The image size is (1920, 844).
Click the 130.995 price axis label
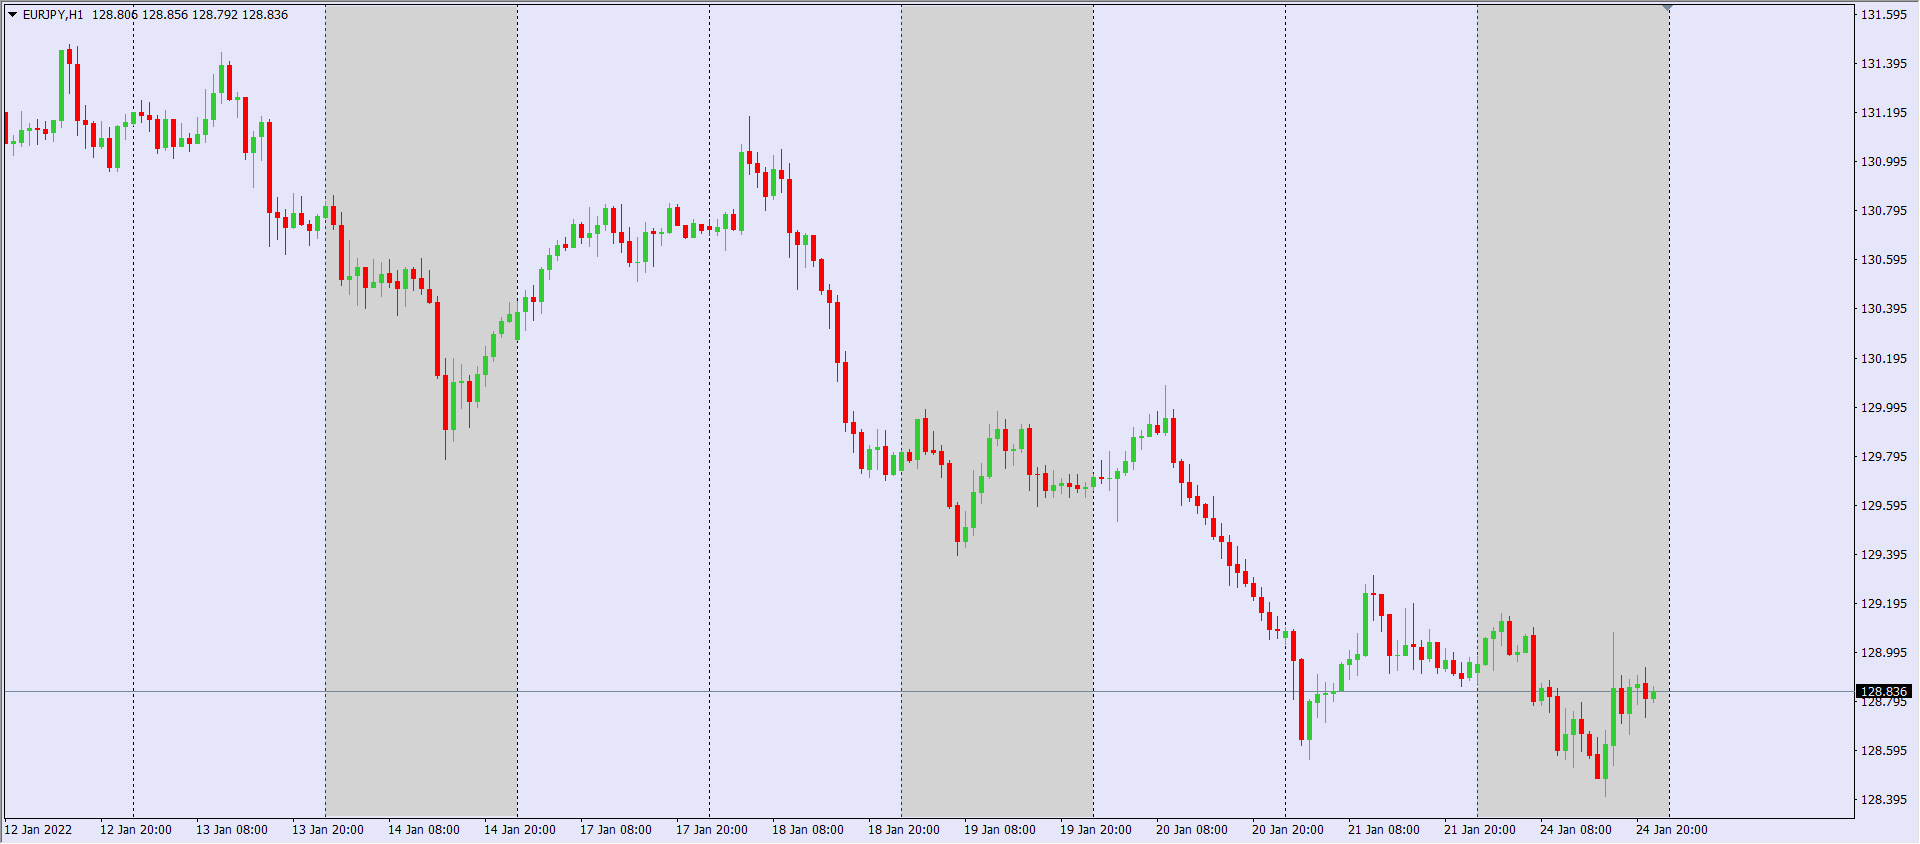(x=1883, y=162)
